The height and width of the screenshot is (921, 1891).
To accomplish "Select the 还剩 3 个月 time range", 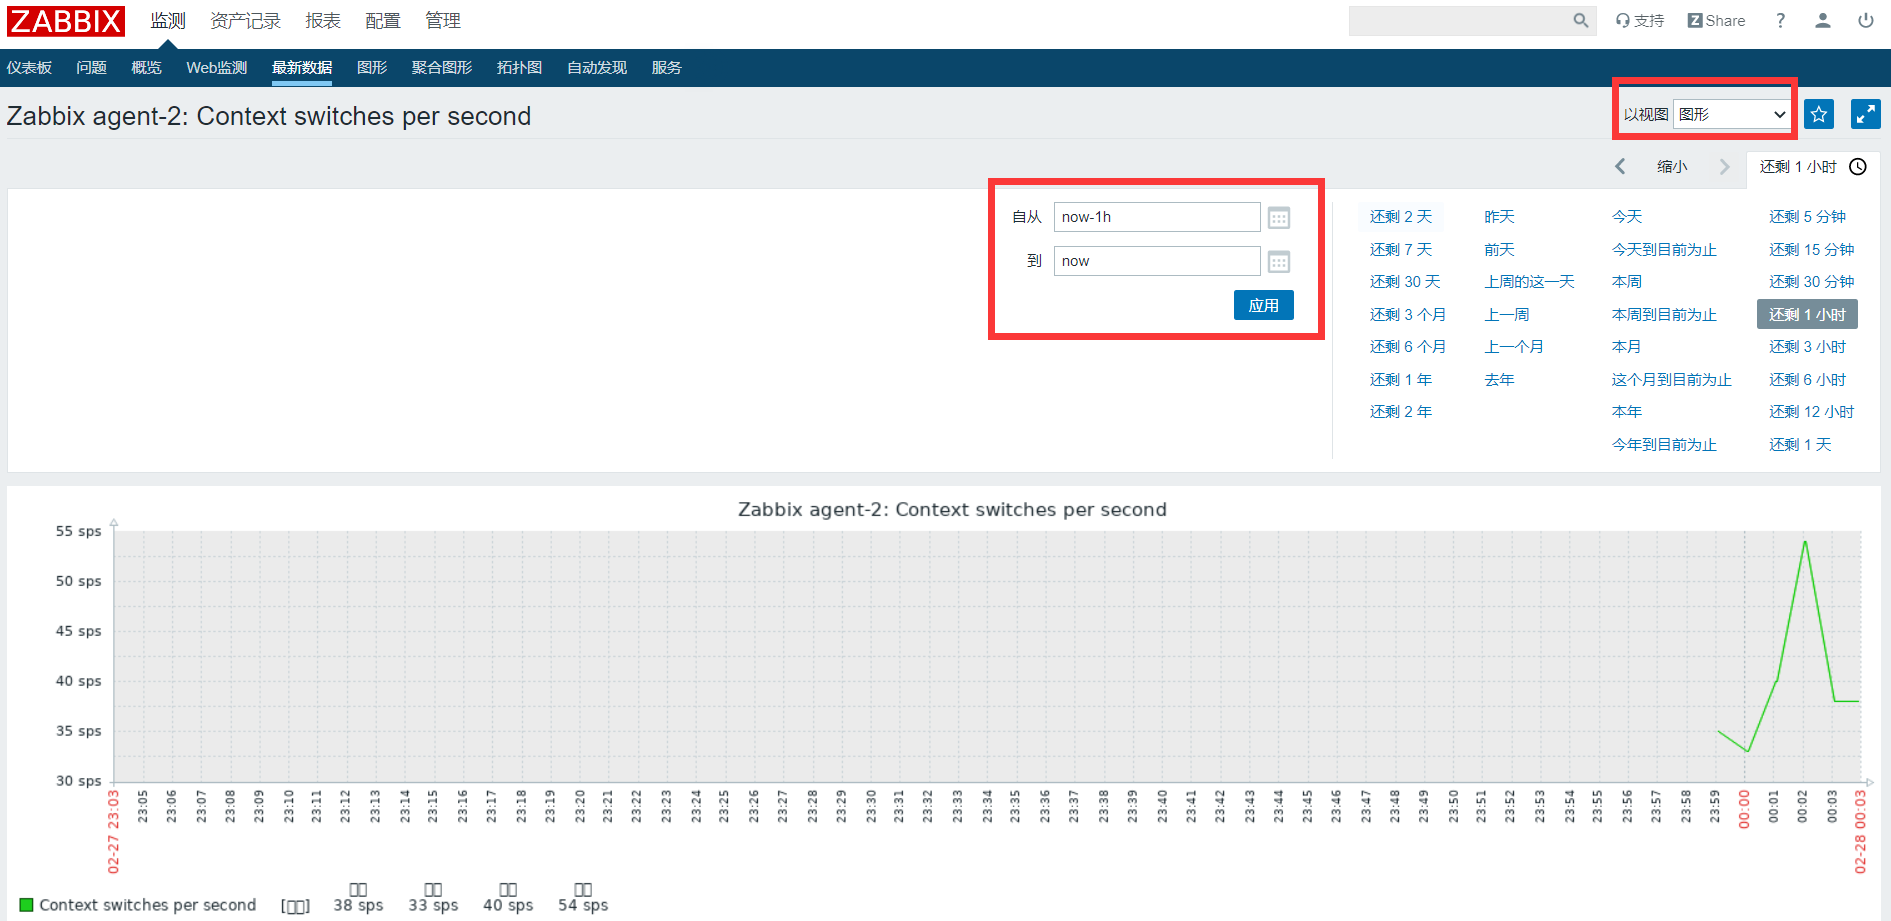I will [x=1408, y=315].
